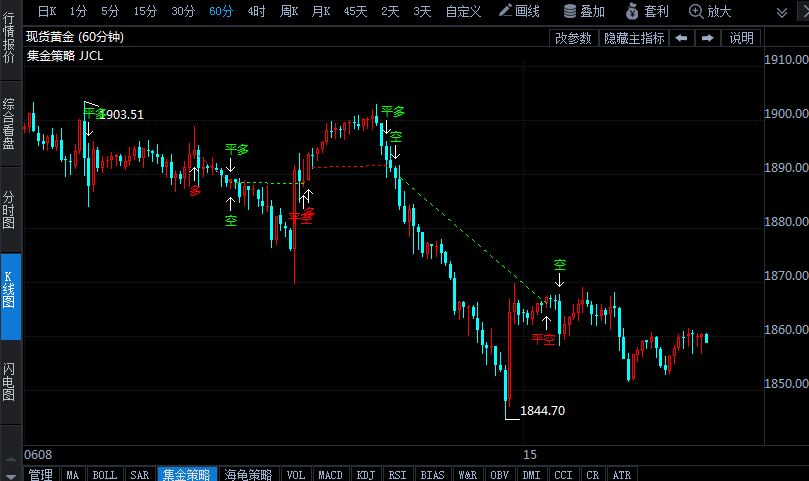Open the 画线 drawing tool
Image resolution: width=809 pixels, height=481 pixels.
519,11
